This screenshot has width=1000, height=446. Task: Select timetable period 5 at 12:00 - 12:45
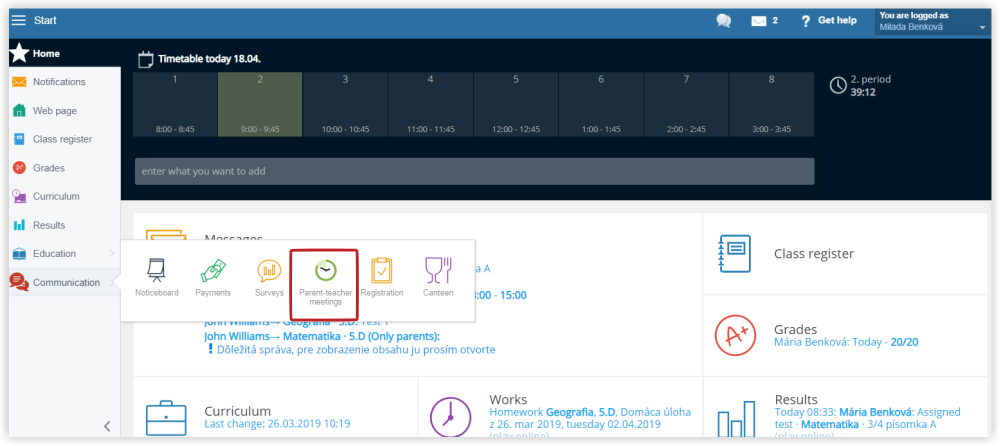click(x=516, y=104)
